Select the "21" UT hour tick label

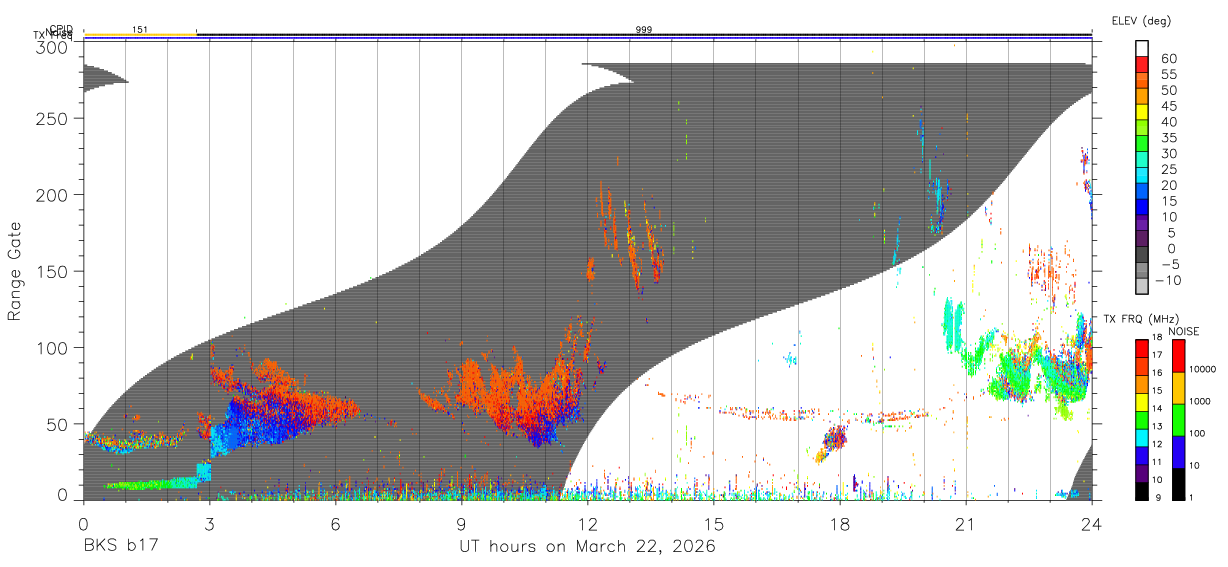(966, 524)
